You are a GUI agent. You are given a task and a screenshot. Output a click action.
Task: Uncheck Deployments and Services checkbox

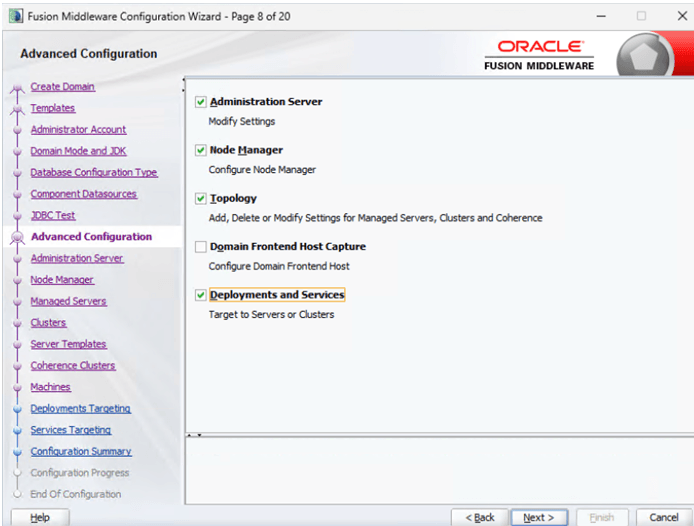tap(200, 295)
